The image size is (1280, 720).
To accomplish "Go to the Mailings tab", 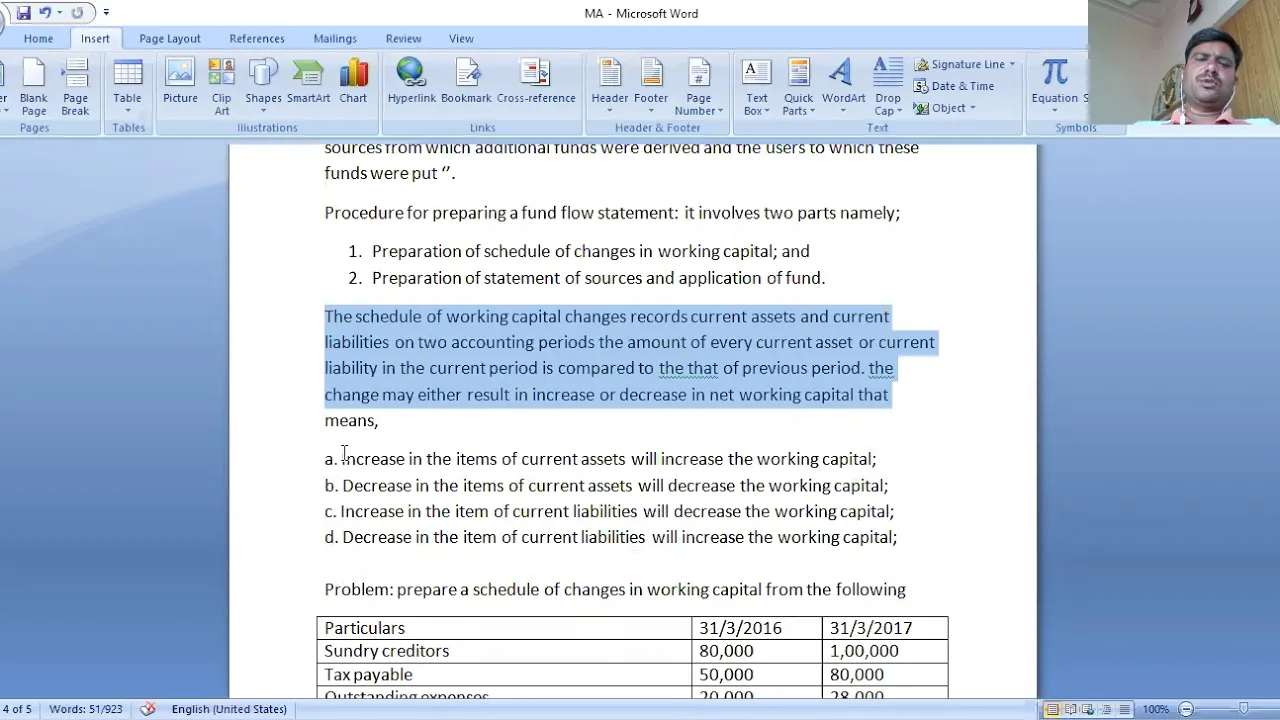I will click(335, 38).
